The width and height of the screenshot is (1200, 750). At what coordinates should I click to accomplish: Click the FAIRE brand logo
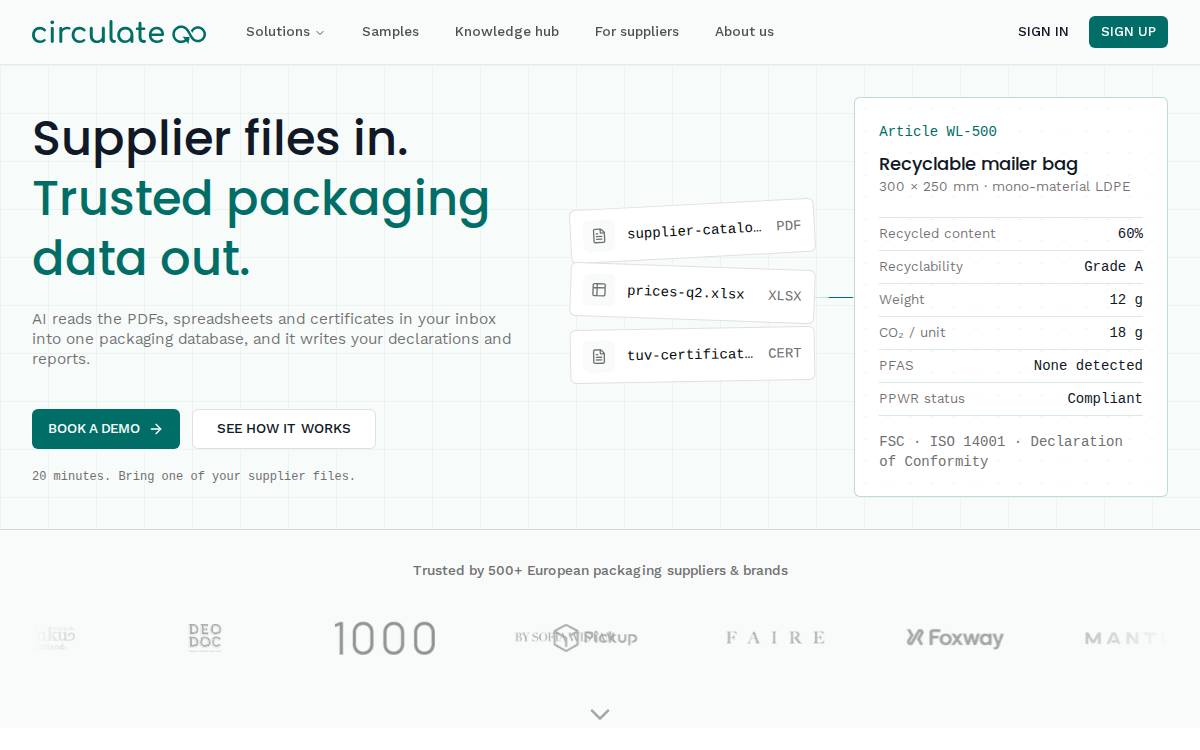pos(775,638)
